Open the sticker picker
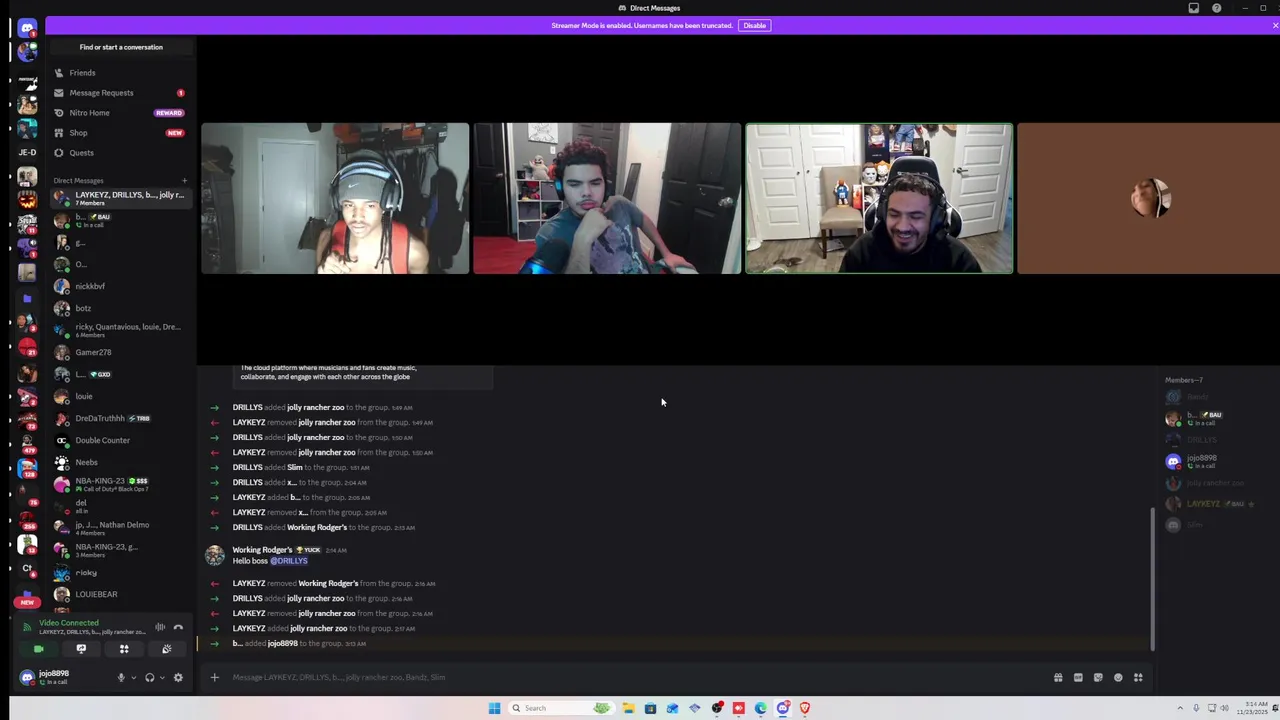 click(1098, 677)
